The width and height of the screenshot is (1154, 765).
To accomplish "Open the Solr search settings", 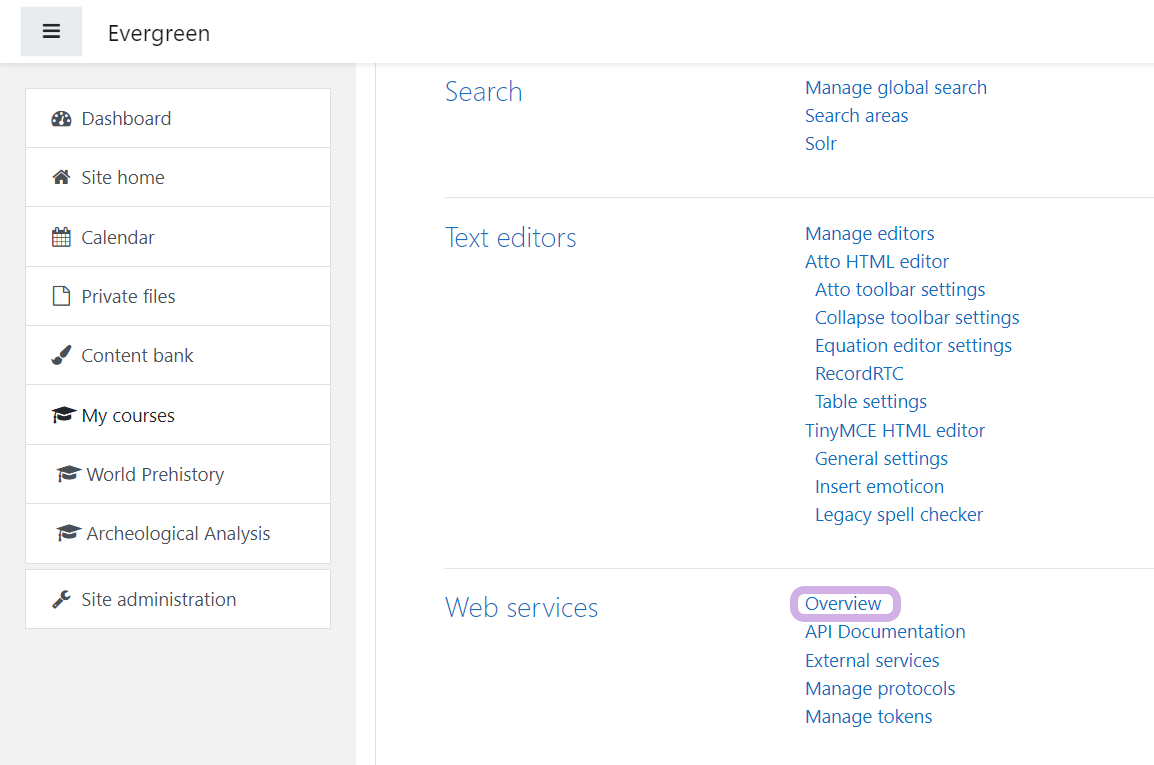I will 820,144.
